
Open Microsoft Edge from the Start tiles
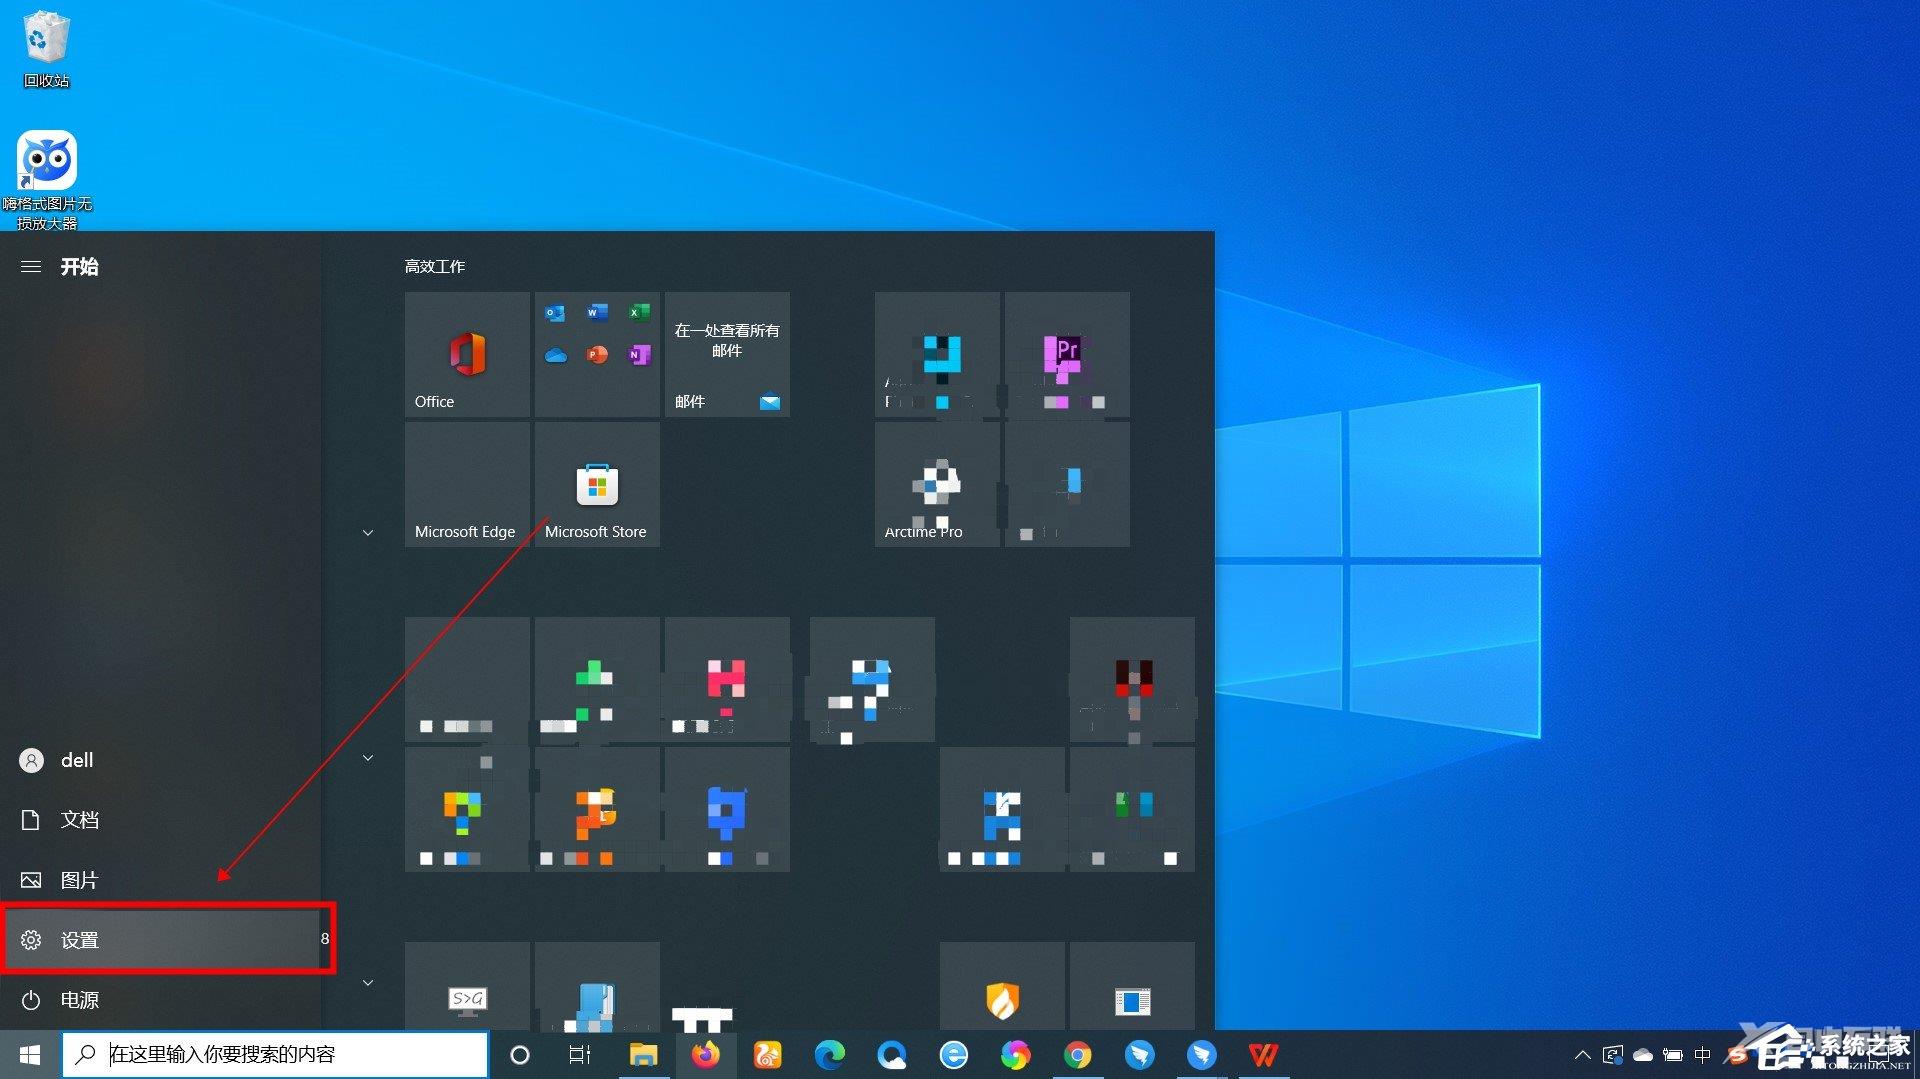click(466, 485)
